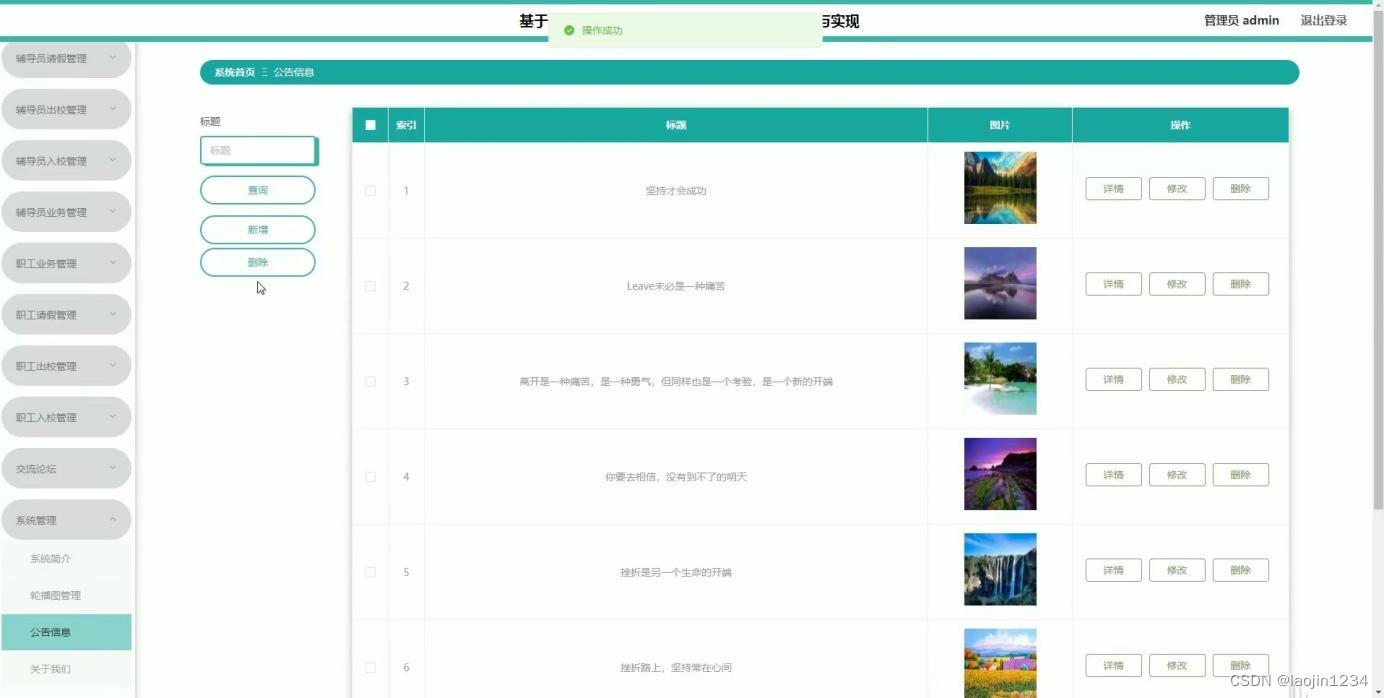
Task: Expand 辅导员入校管理 sidebar menu
Action: [x=66, y=161]
